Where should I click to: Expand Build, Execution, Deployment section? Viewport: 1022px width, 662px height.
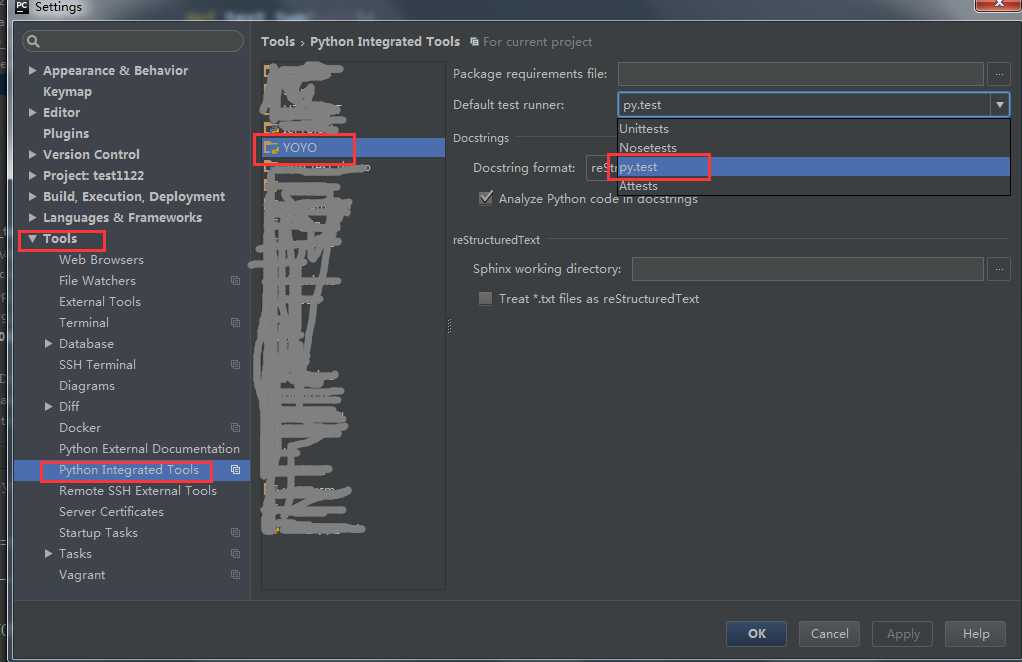(x=32, y=196)
